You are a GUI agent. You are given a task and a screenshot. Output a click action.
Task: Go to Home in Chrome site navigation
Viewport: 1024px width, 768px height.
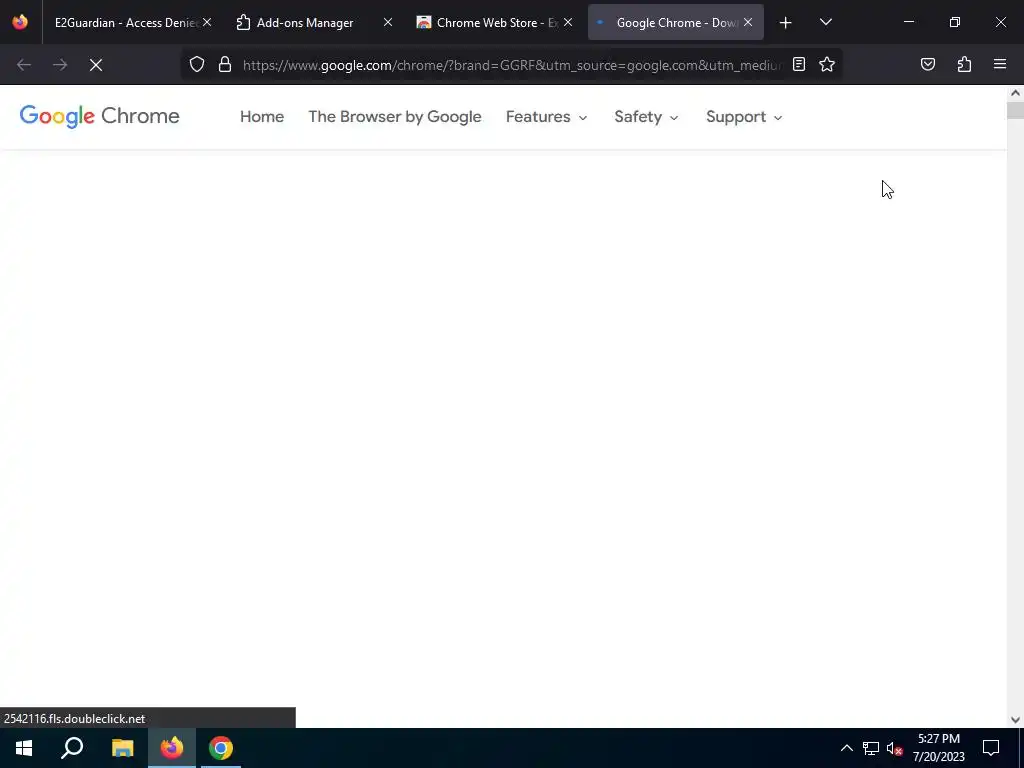click(262, 117)
